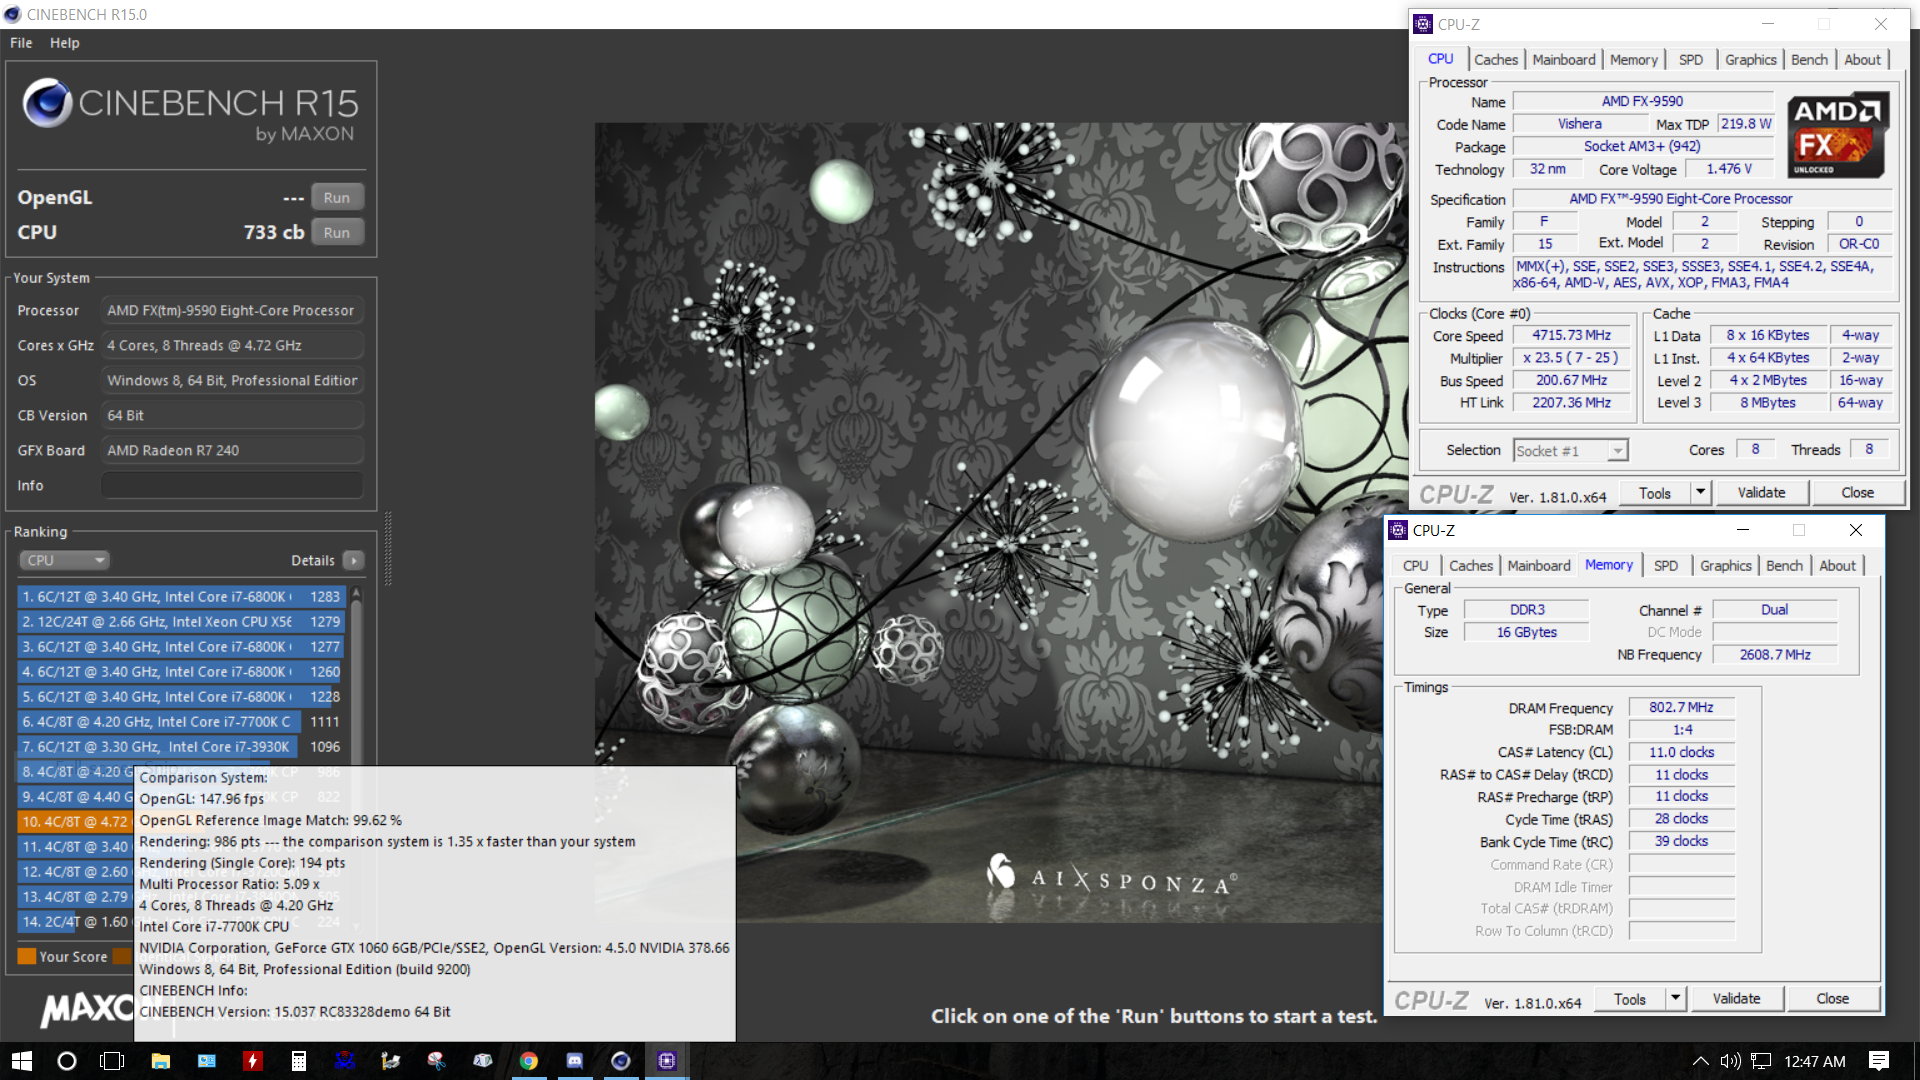Switch to Caches tab in bottom CPU-Z

tap(1470, 566)
